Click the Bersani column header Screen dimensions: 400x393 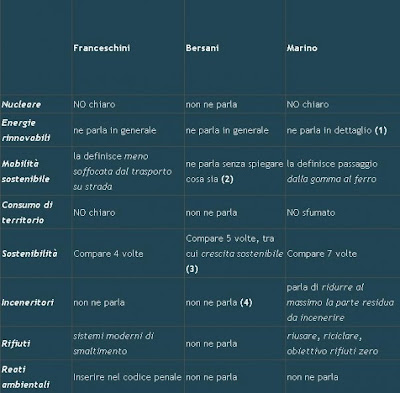[202, 48]
